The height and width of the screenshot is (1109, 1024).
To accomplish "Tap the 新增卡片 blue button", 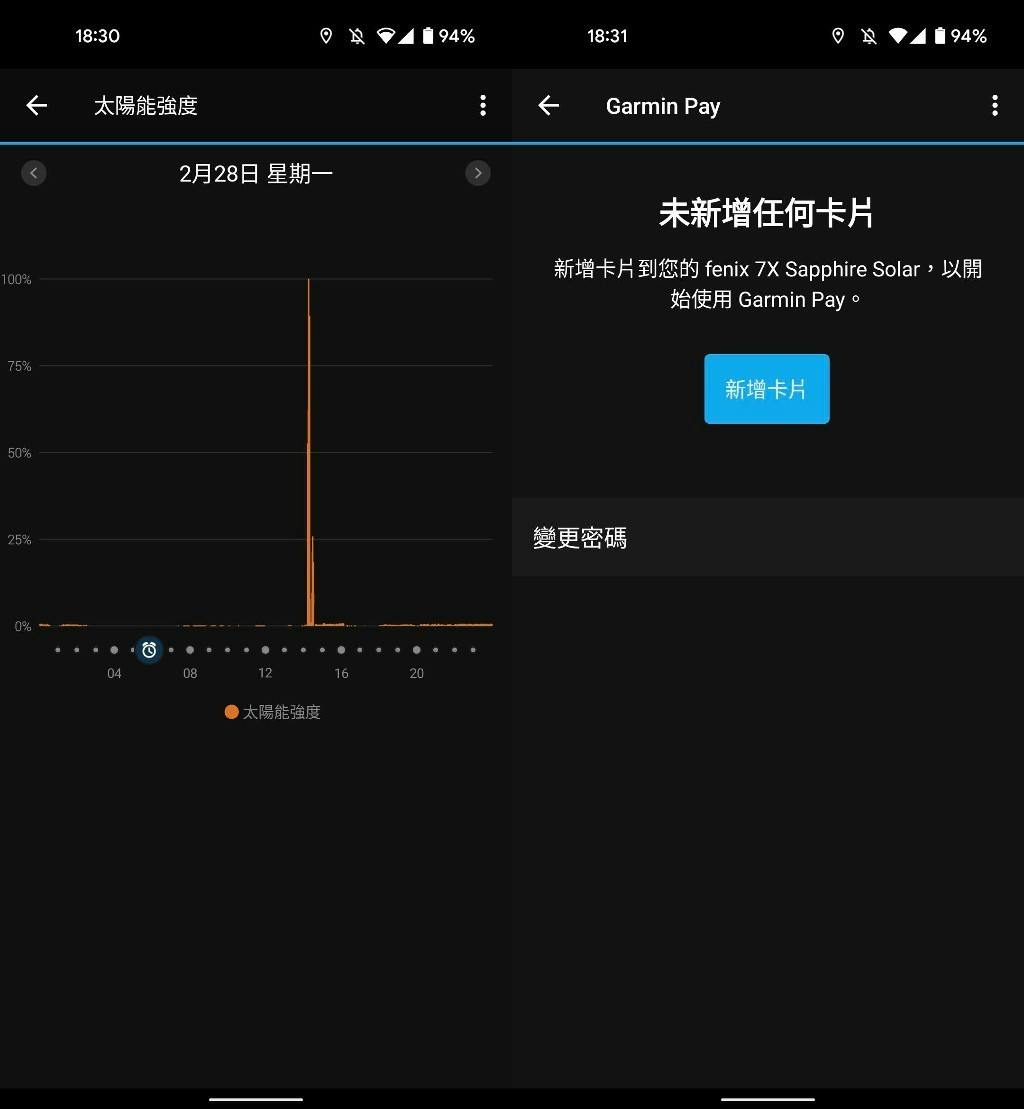I will click(x=767, y=389).
